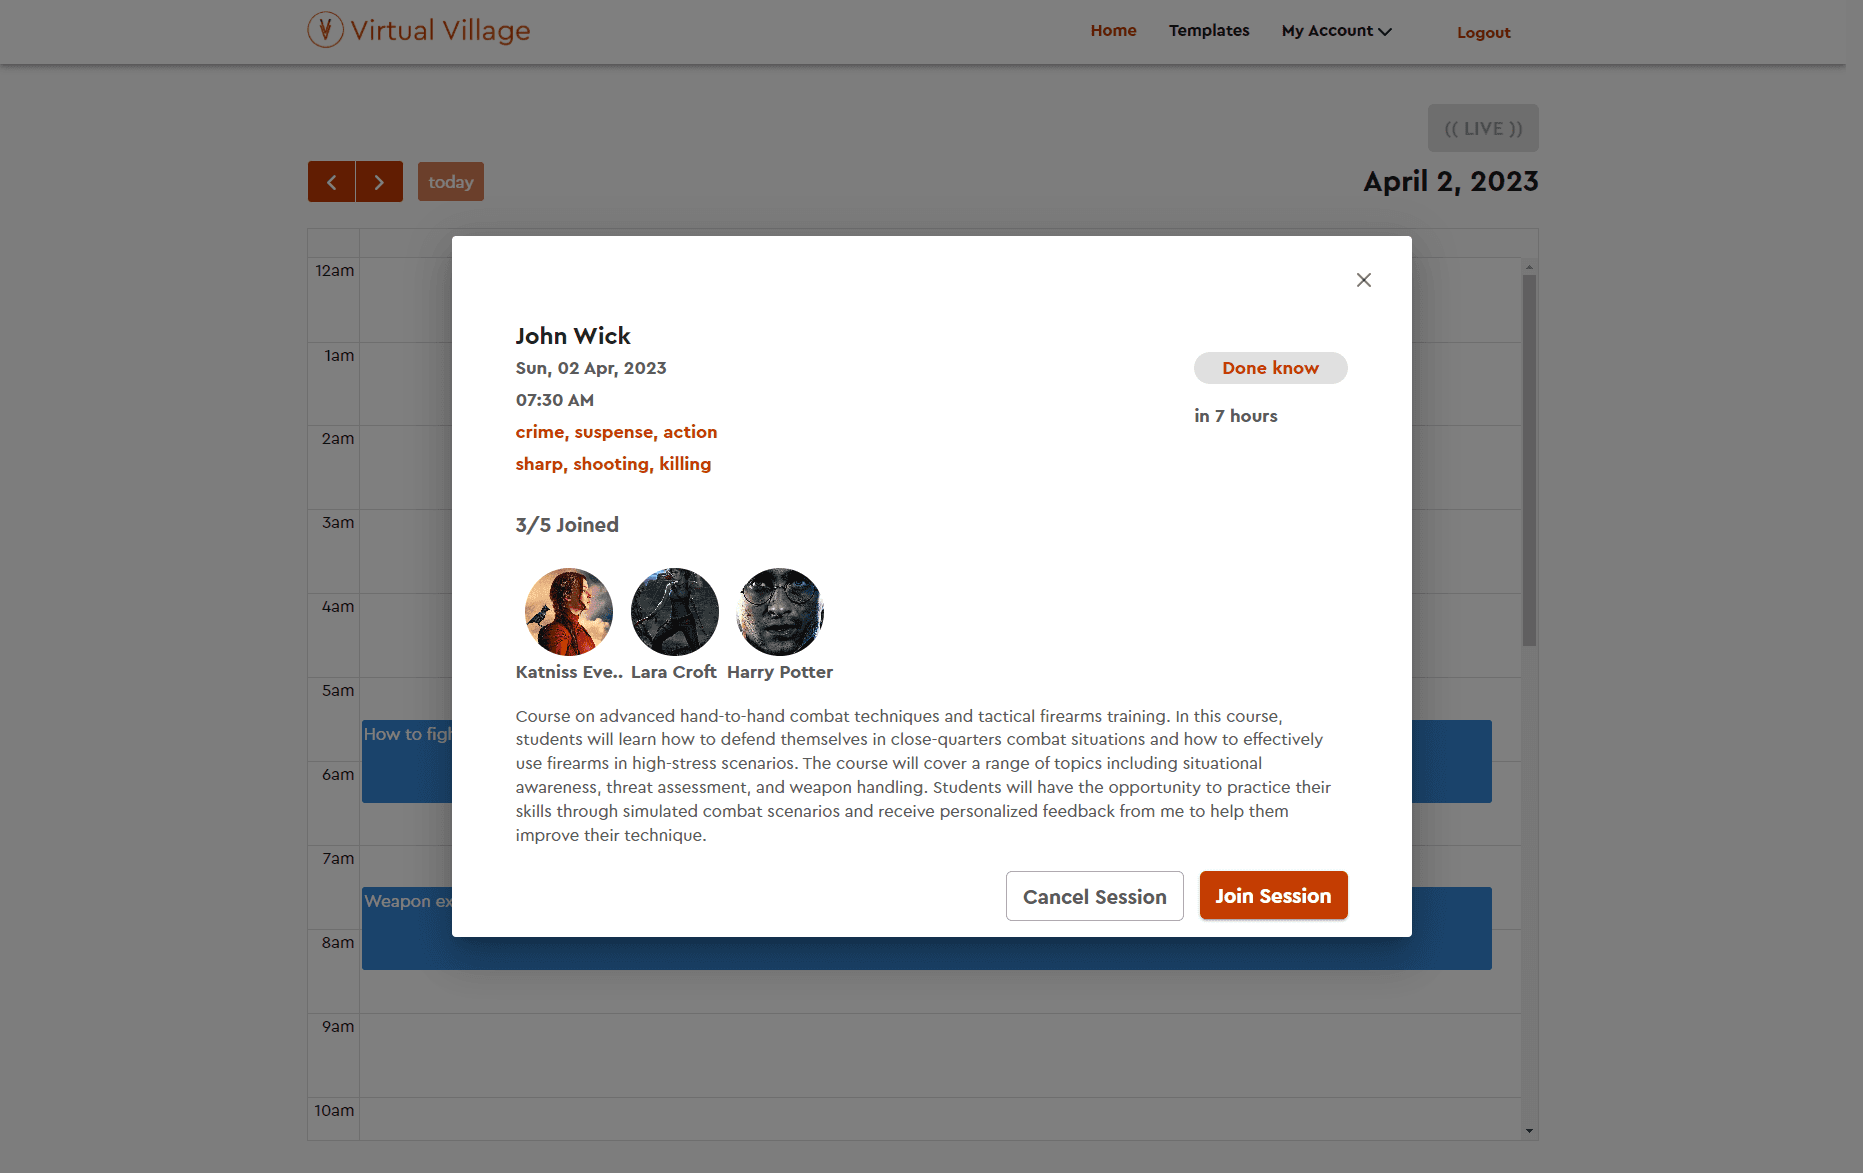The width and height of the screenshot is (1863, 1173).
Task: Click the scrollbar down arrow
Action: [x=1529, y=1131]
